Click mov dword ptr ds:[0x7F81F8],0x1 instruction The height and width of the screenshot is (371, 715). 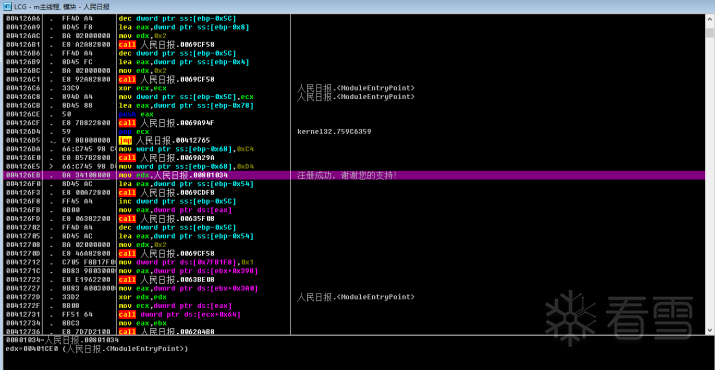pyautogui.click(x=186, y=263)
